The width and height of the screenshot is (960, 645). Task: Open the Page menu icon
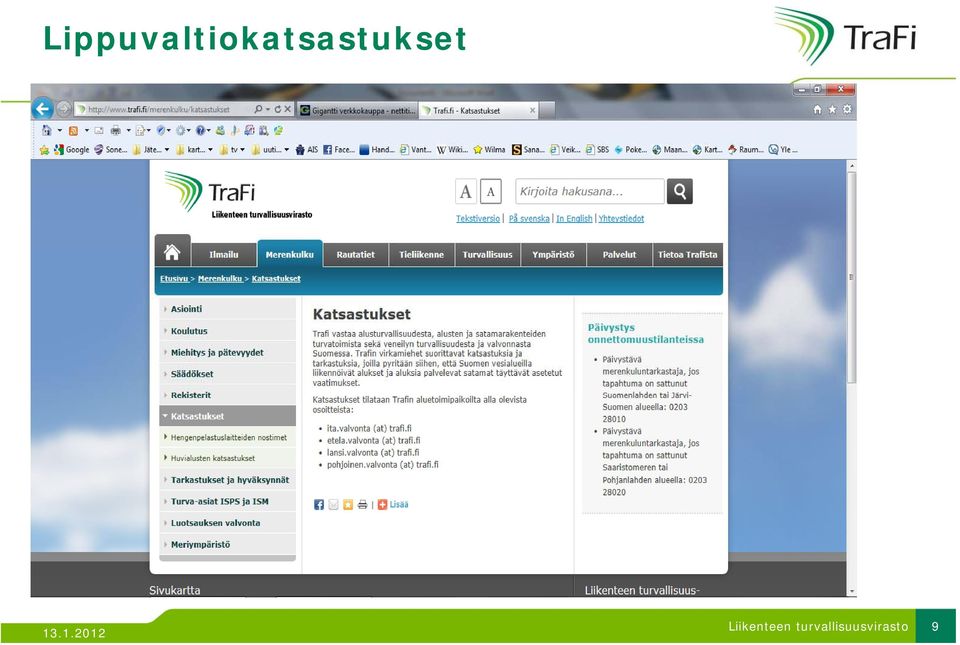[x=140, y=130]
